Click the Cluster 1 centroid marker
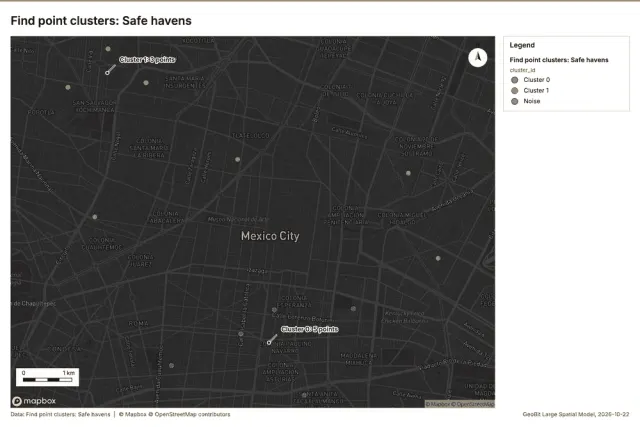Viewport: 640px width, 427px height. tap(107, 73)
